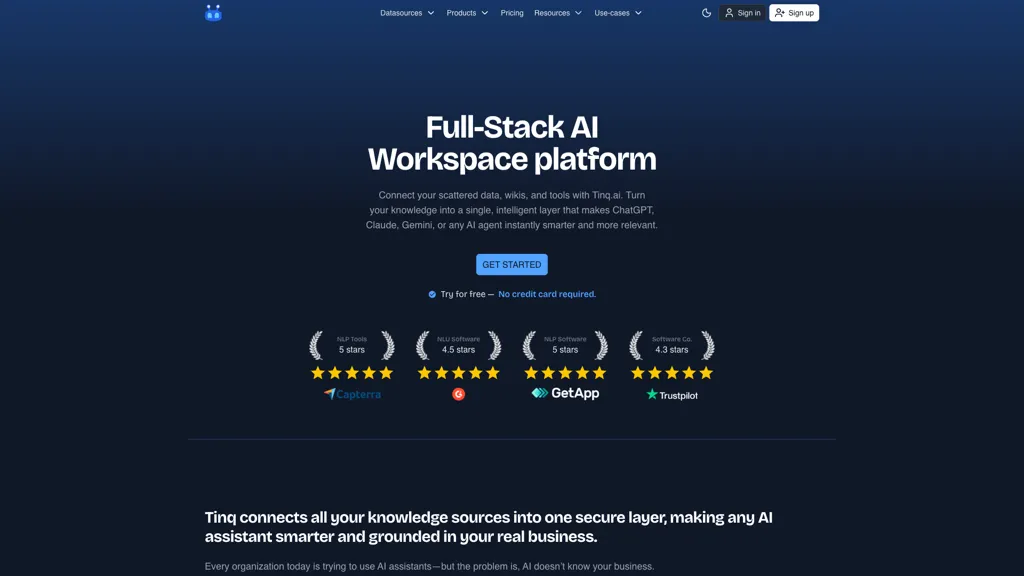Click the NLP Tools 5 stars laurel badge
This screenshot has height=576, width=1024.
point(352,345)
